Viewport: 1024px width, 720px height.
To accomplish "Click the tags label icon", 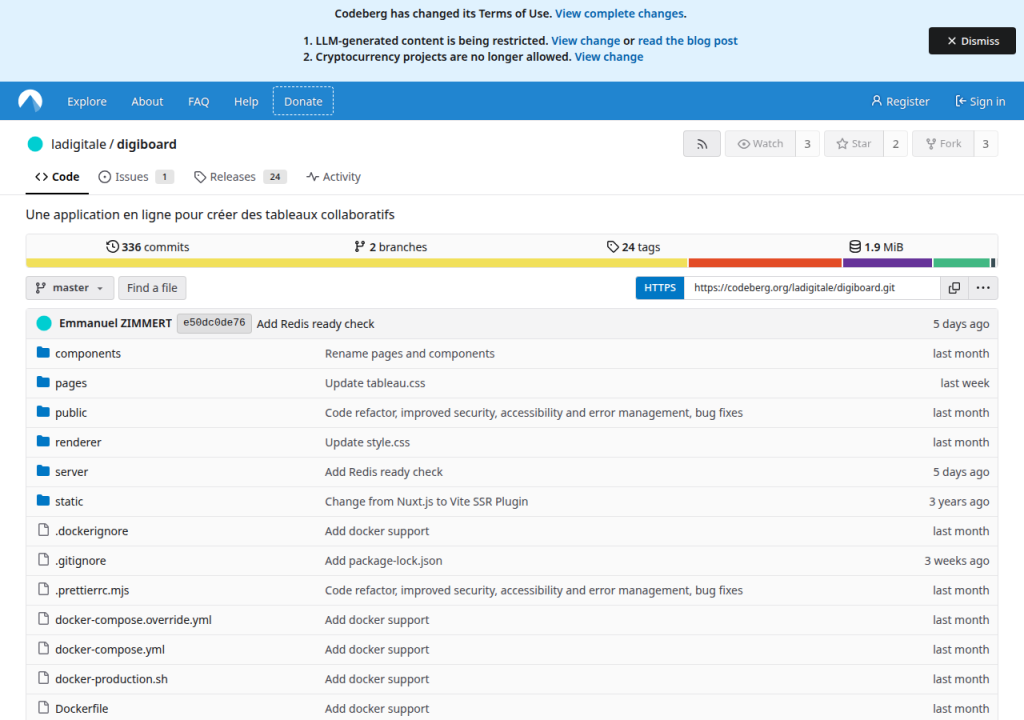I will coord(612,246).
